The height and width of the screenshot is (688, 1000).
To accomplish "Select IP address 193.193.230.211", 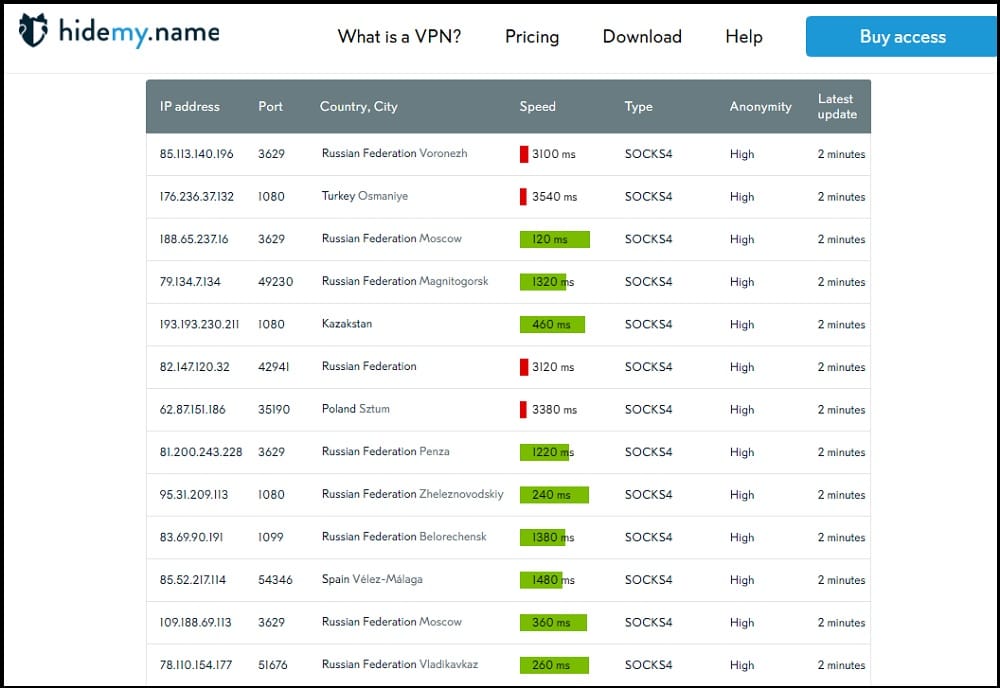I will (199, 324).
